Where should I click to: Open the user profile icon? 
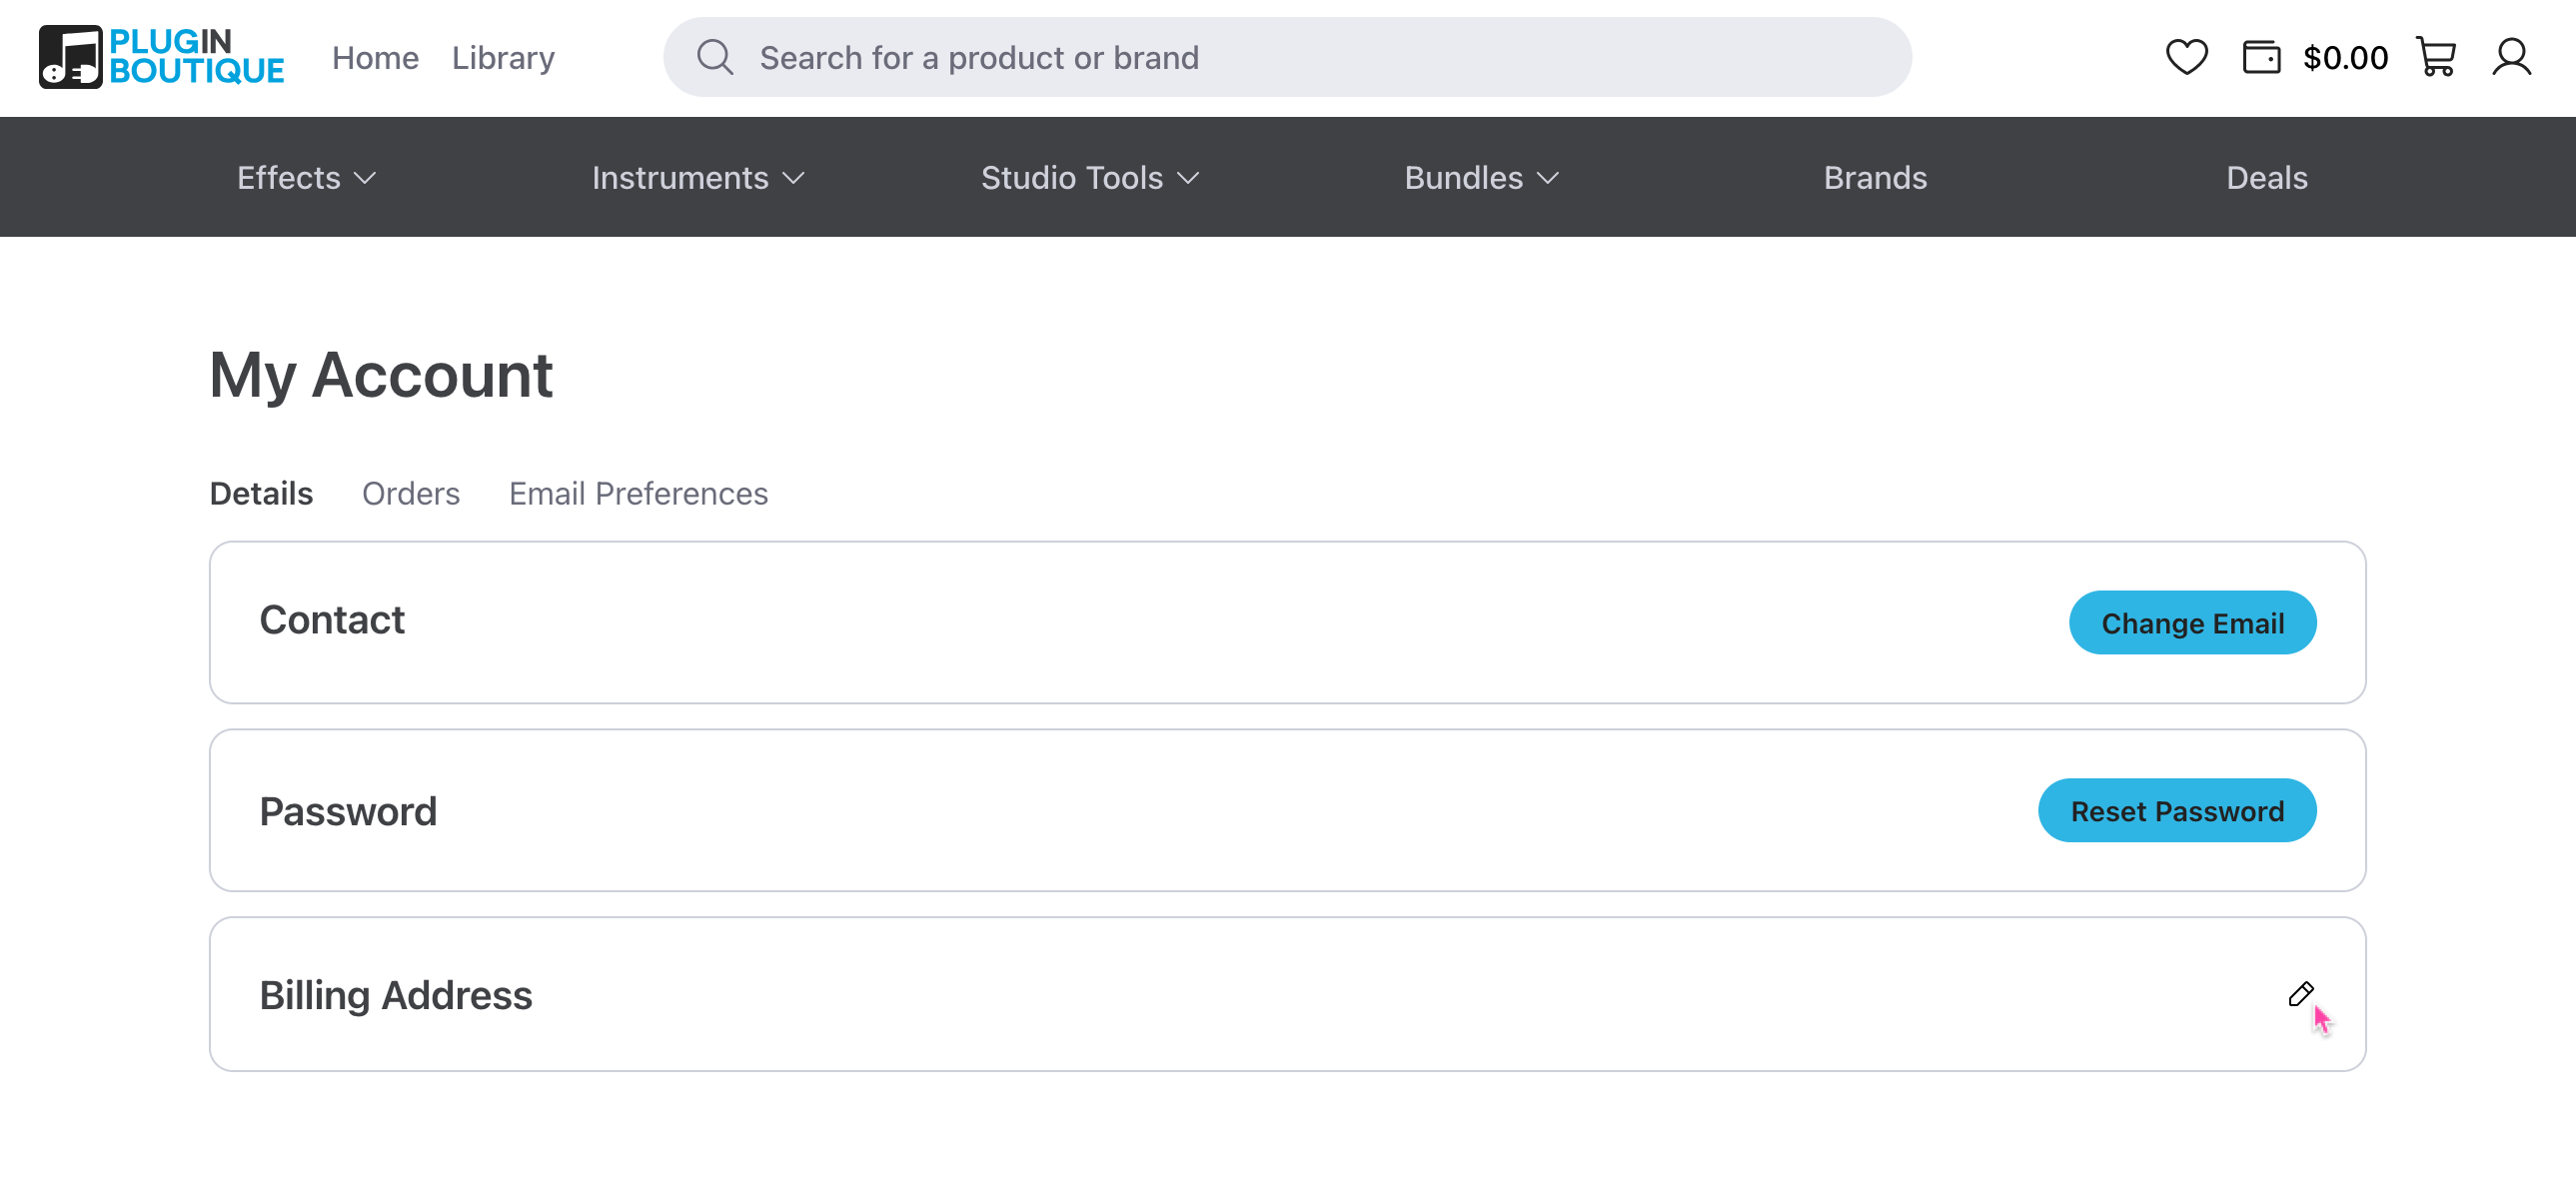(x=2511, y=57)
